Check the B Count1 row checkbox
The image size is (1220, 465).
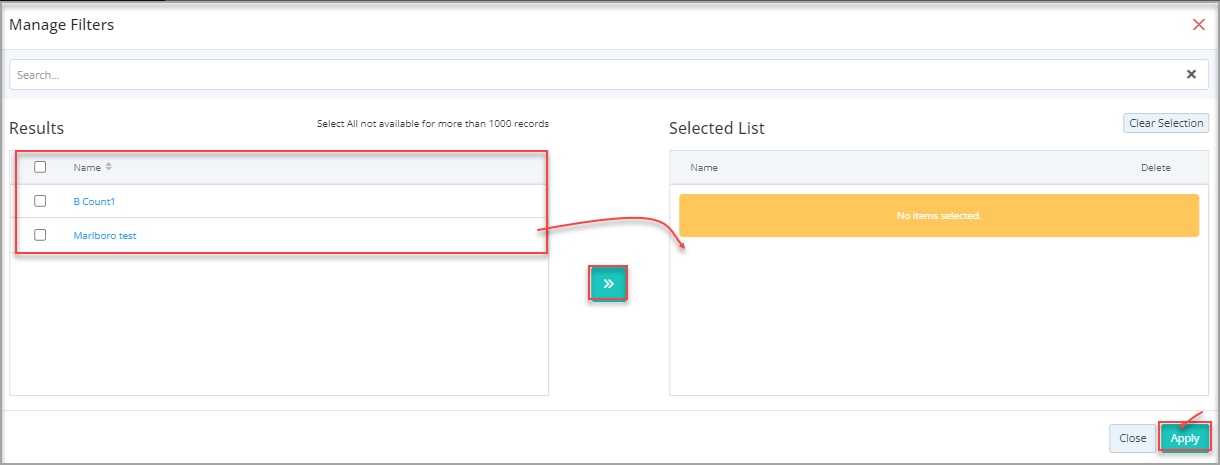(x=41, y=201)
